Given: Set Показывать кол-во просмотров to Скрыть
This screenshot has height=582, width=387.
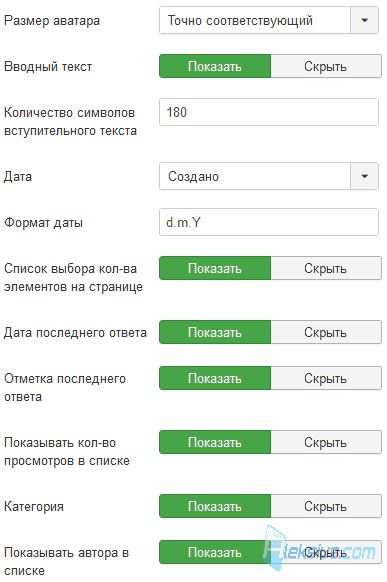Looking at the screenshot, I should (326, 442).
